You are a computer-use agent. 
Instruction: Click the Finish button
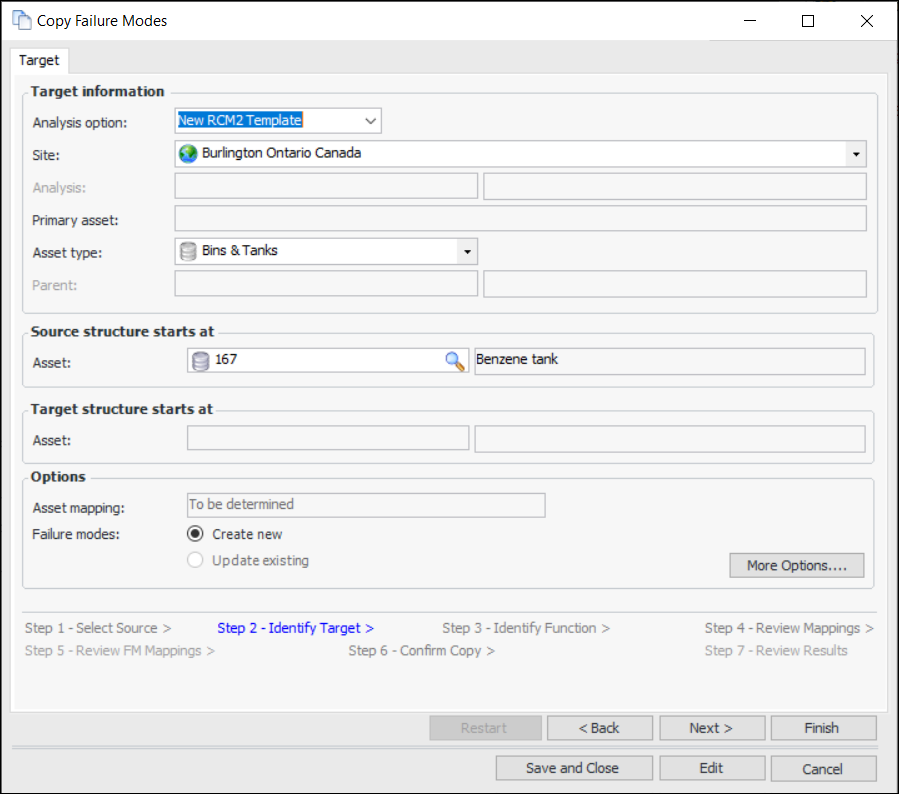pyautogui.click(x=822, y=728)
